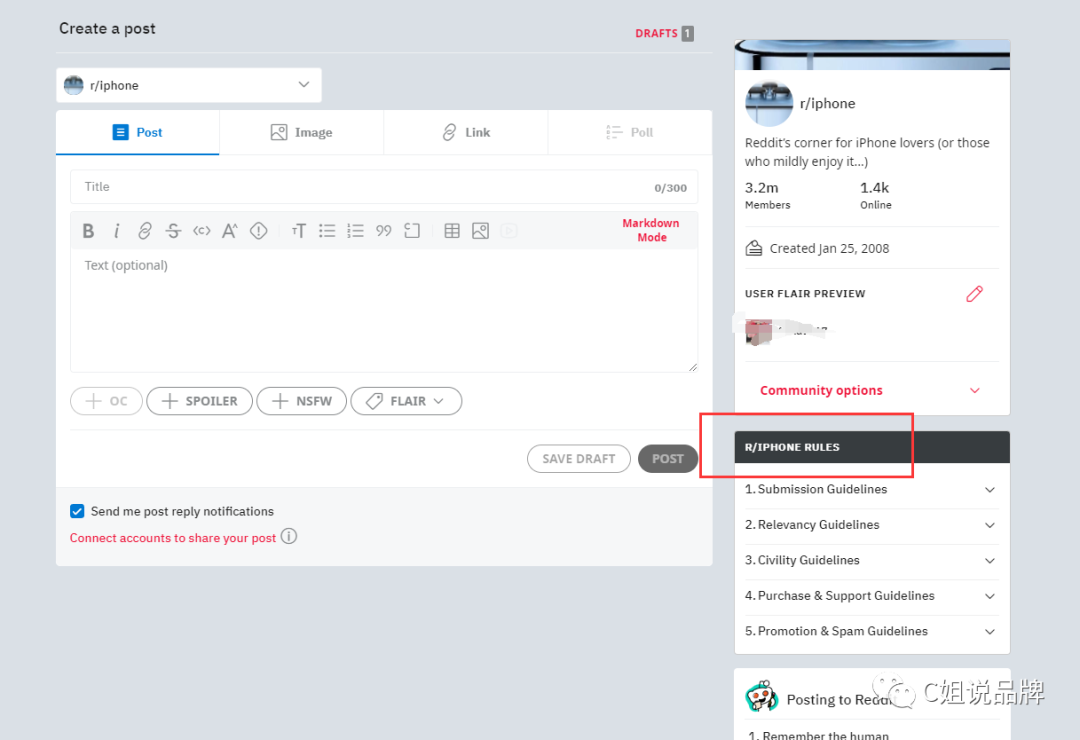1080x740 pixels.
Task: Switch to the Link tab
Action: (x=466, y=132)
